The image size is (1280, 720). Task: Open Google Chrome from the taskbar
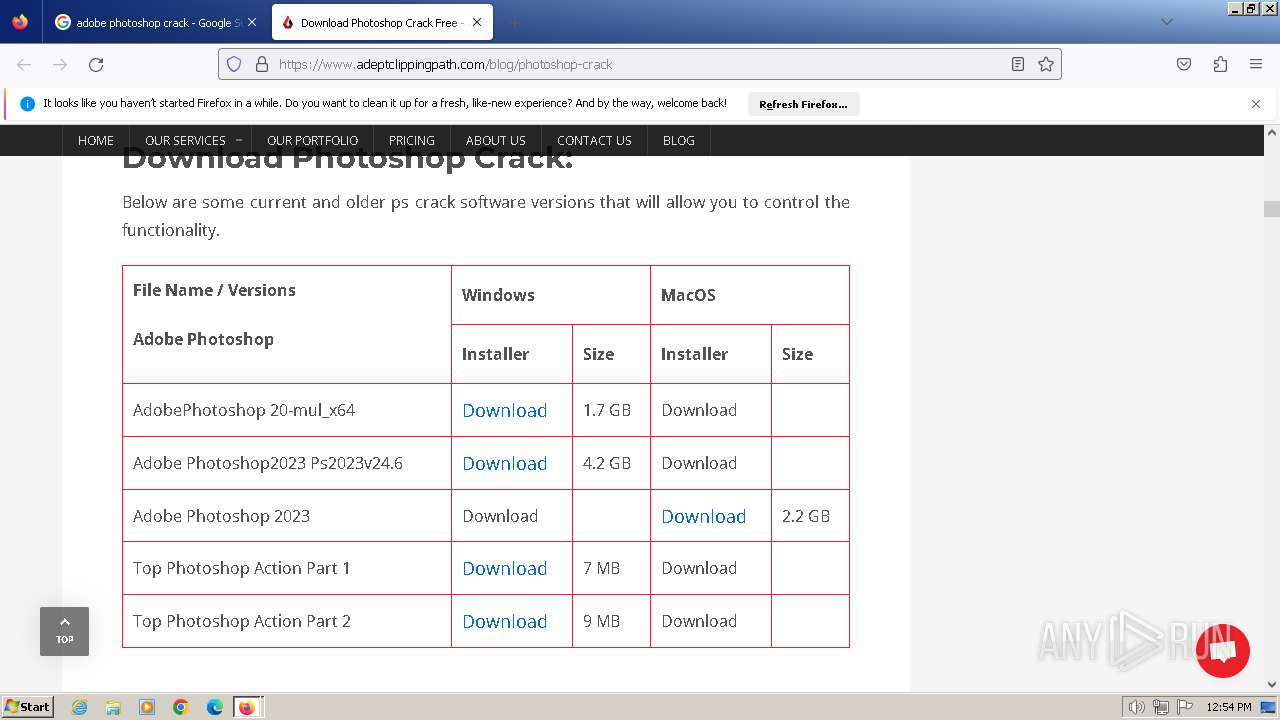(181, 707)
